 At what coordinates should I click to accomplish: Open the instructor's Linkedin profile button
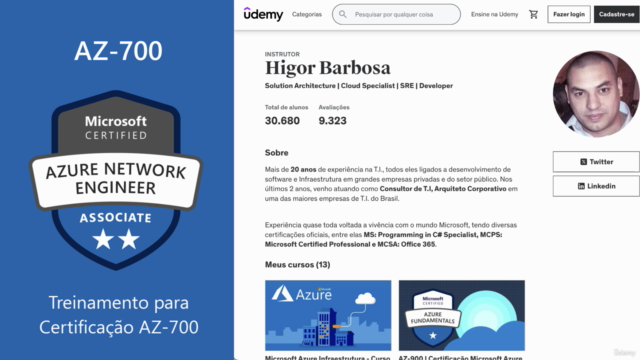tap(596, 186)
